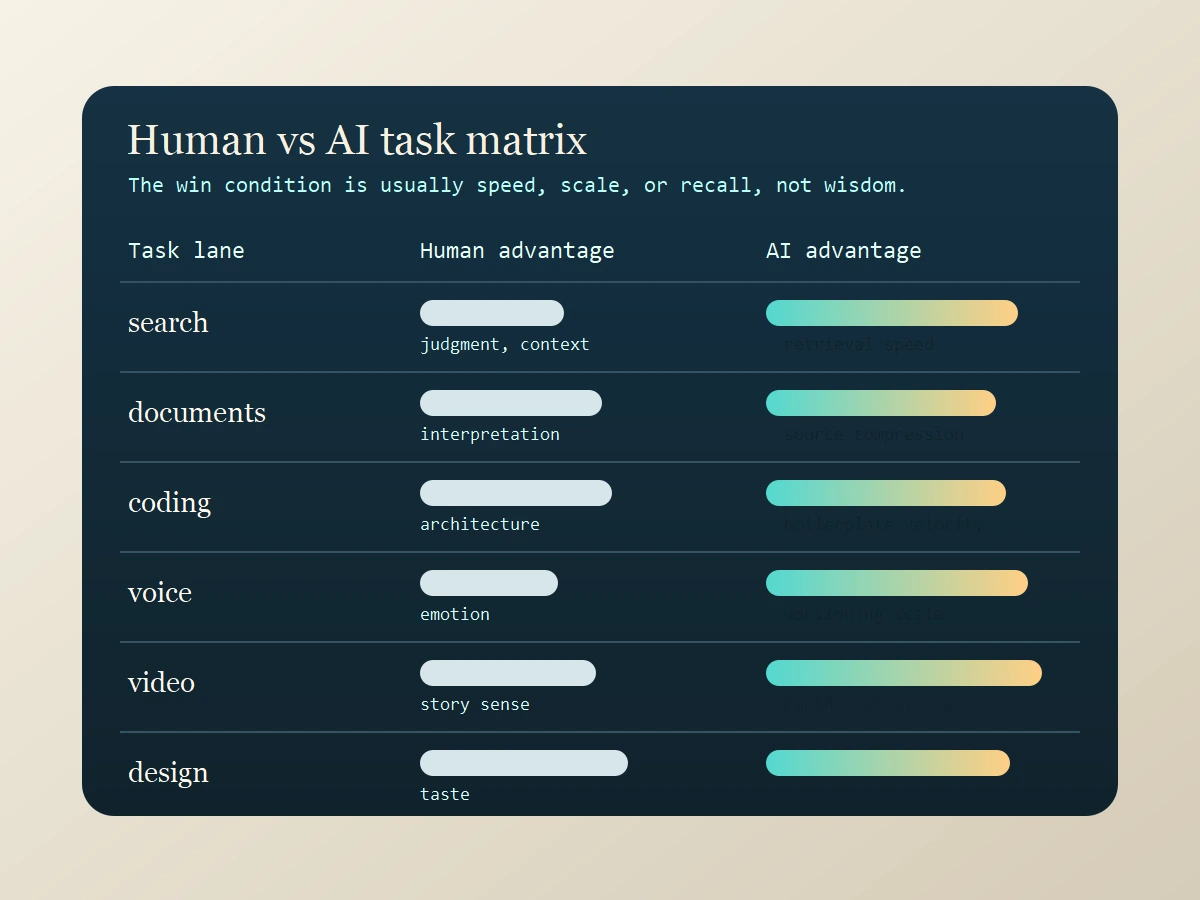This screenshot has width=1200, height=900.
Task: Click the gradient AI bar for search
Action: point(891,313)
